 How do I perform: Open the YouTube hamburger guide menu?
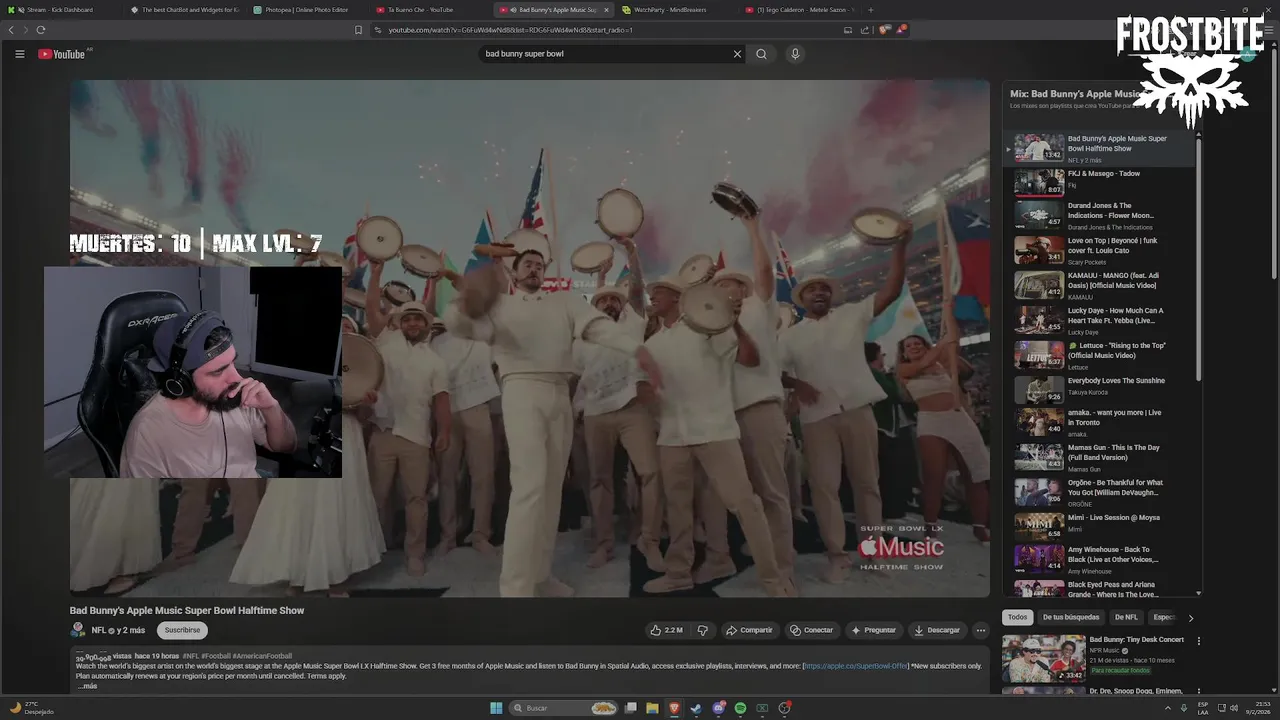[x=19, y=54]
